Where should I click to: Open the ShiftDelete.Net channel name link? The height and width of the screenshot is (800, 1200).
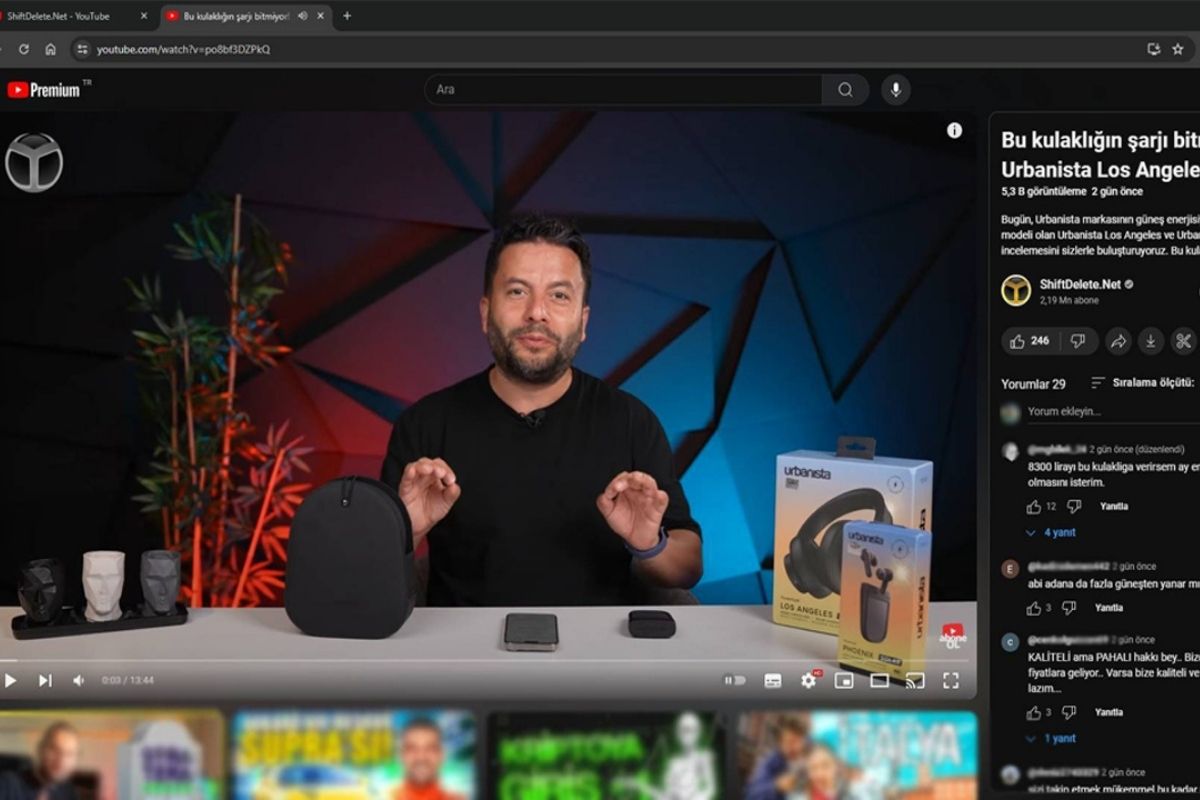1080,284
